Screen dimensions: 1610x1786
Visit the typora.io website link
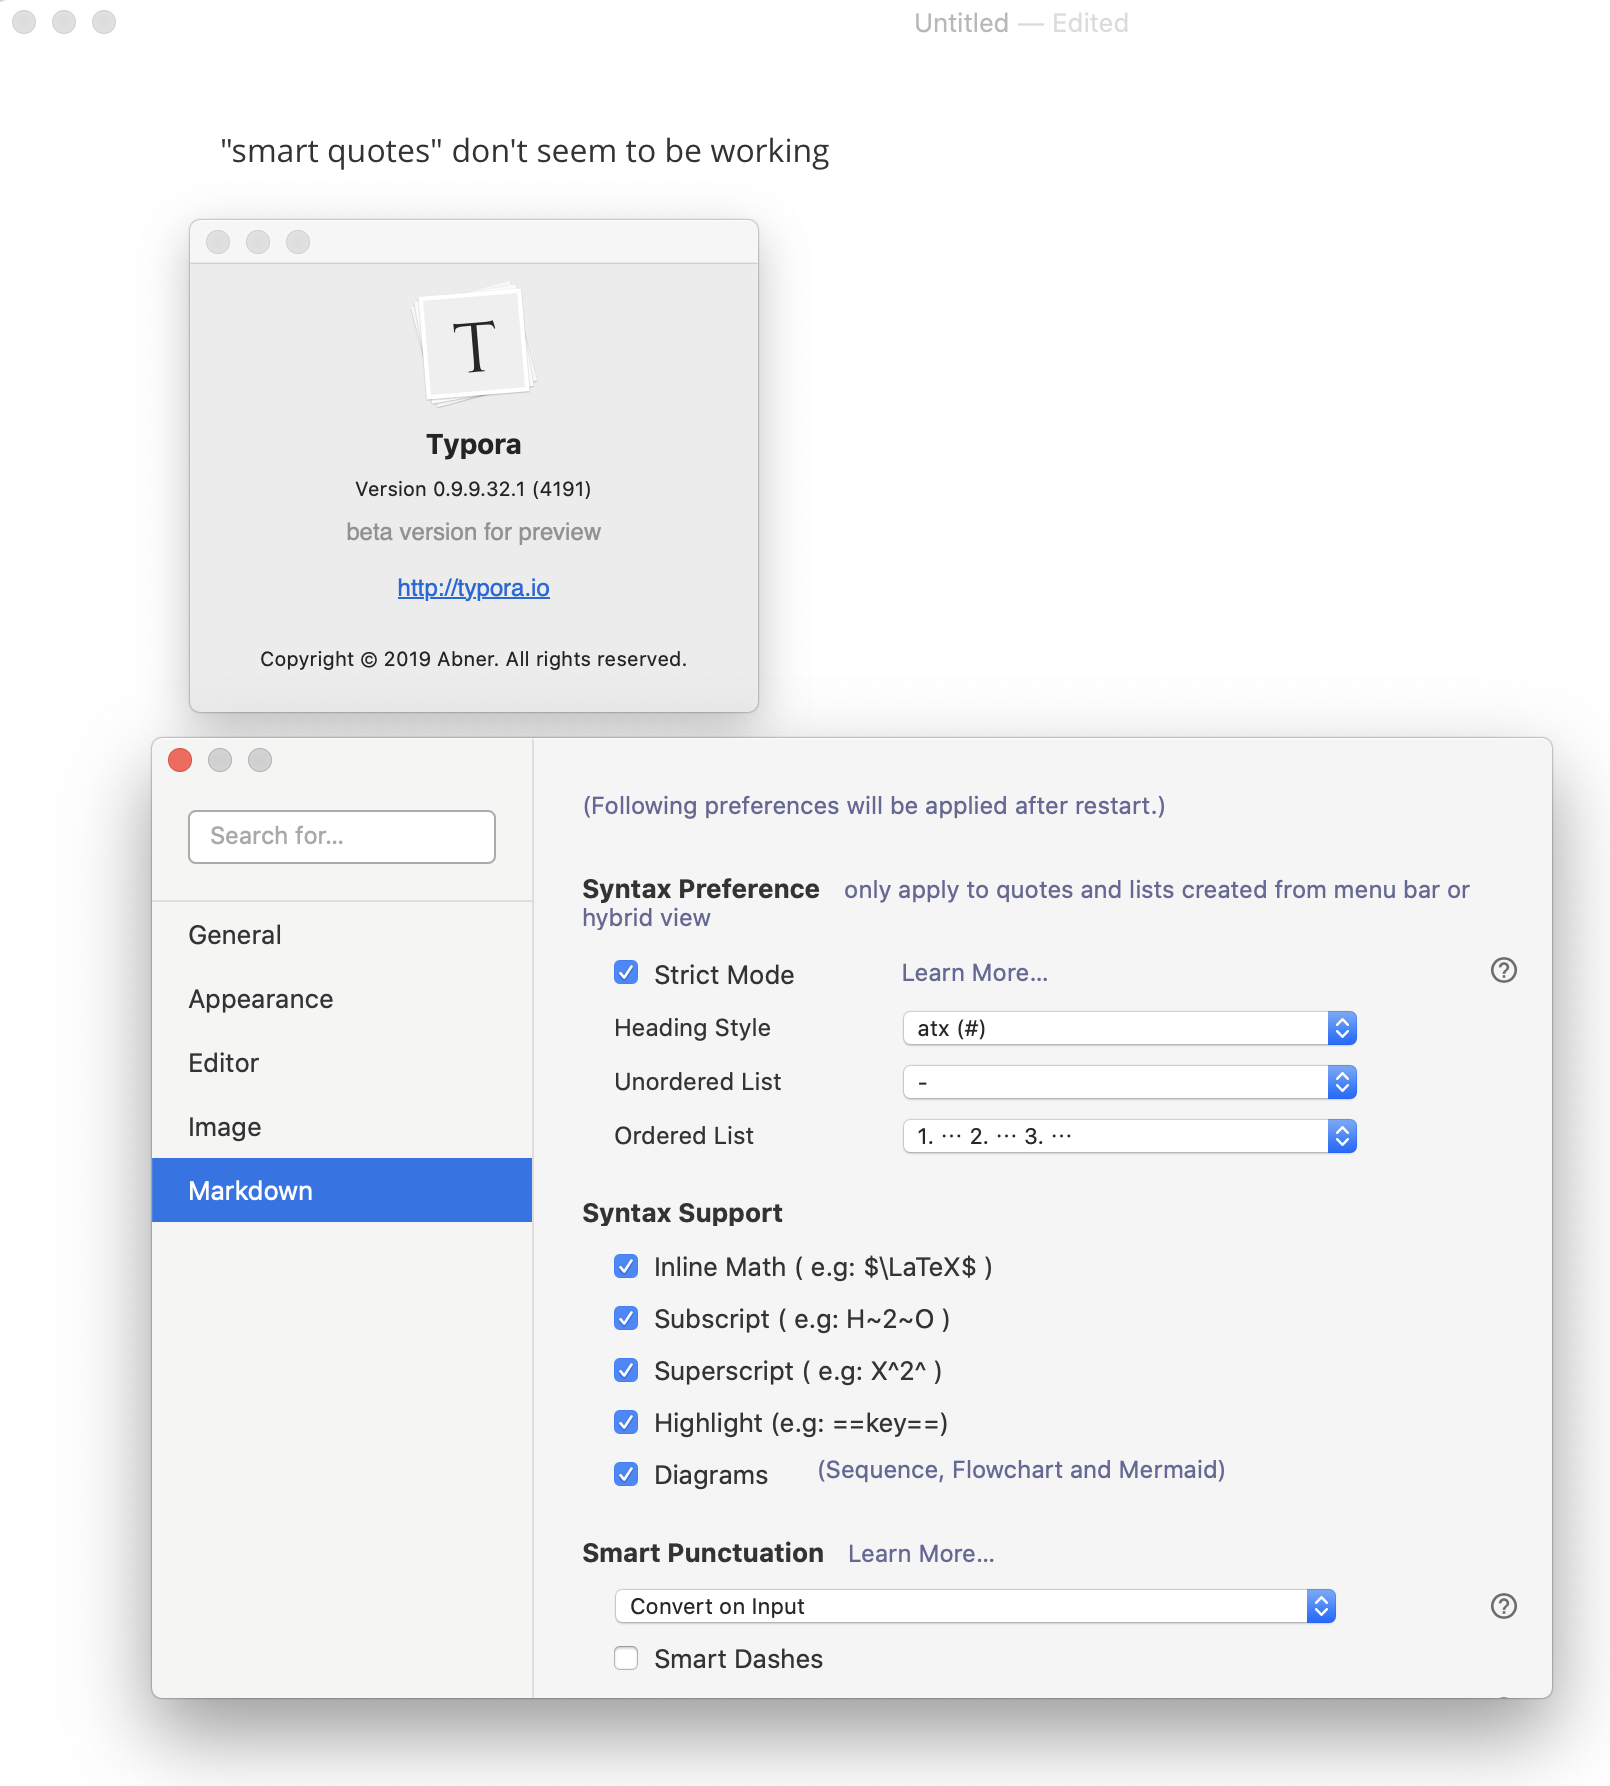(x=473, y=588)
